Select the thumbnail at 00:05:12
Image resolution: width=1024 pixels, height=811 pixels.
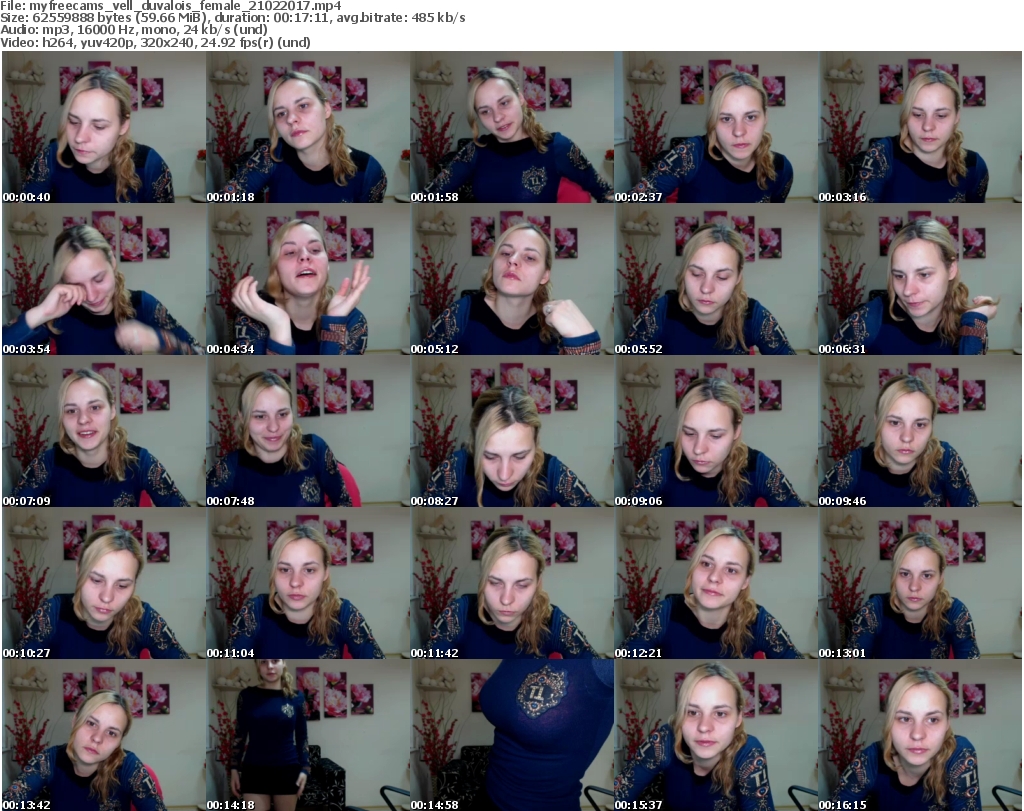(x=512, y=279)
